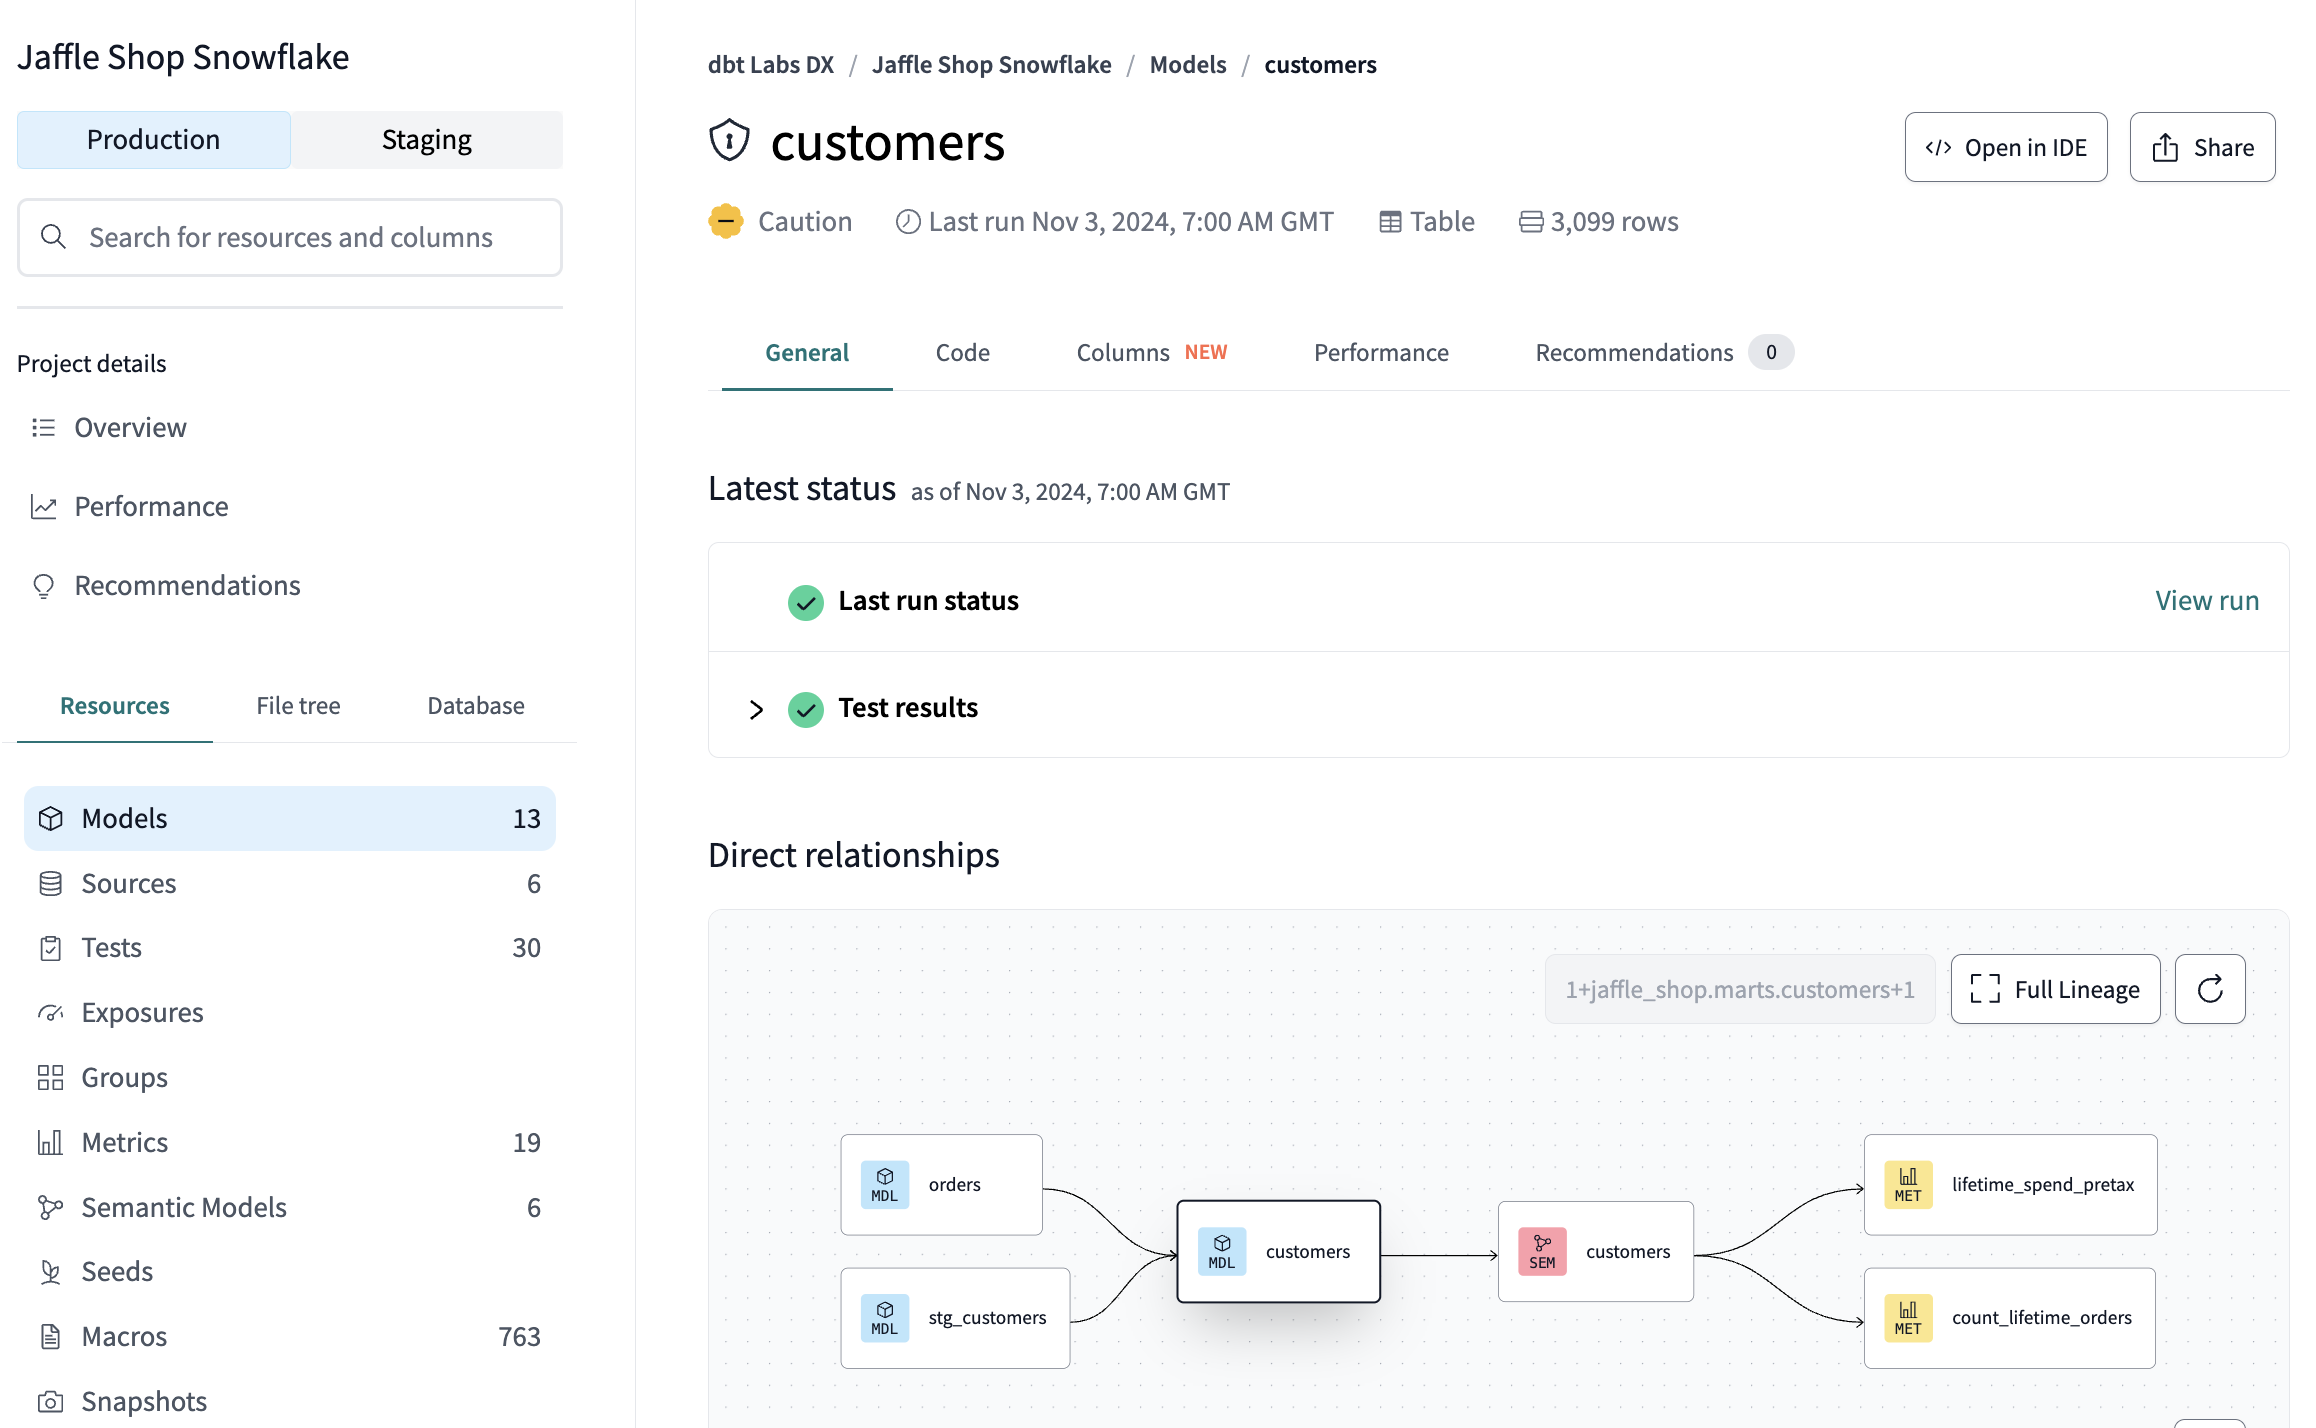Click the MDL icon on orders node
Screen dimensions: 2316x1428
click(x=885, y=1185)
